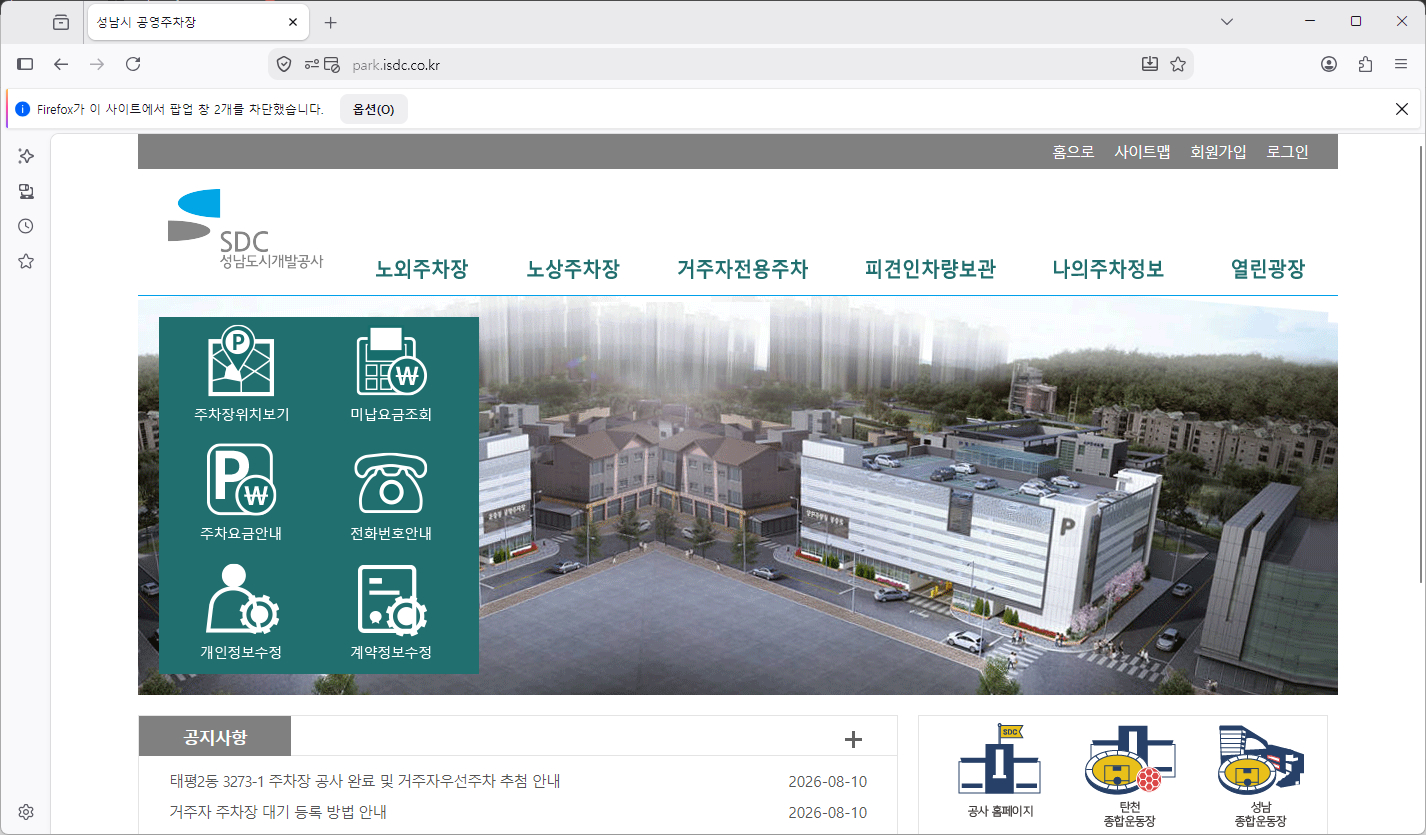Open notice 거주자 주차장 대기 등록 방법 안내

(x=278, y=812)
